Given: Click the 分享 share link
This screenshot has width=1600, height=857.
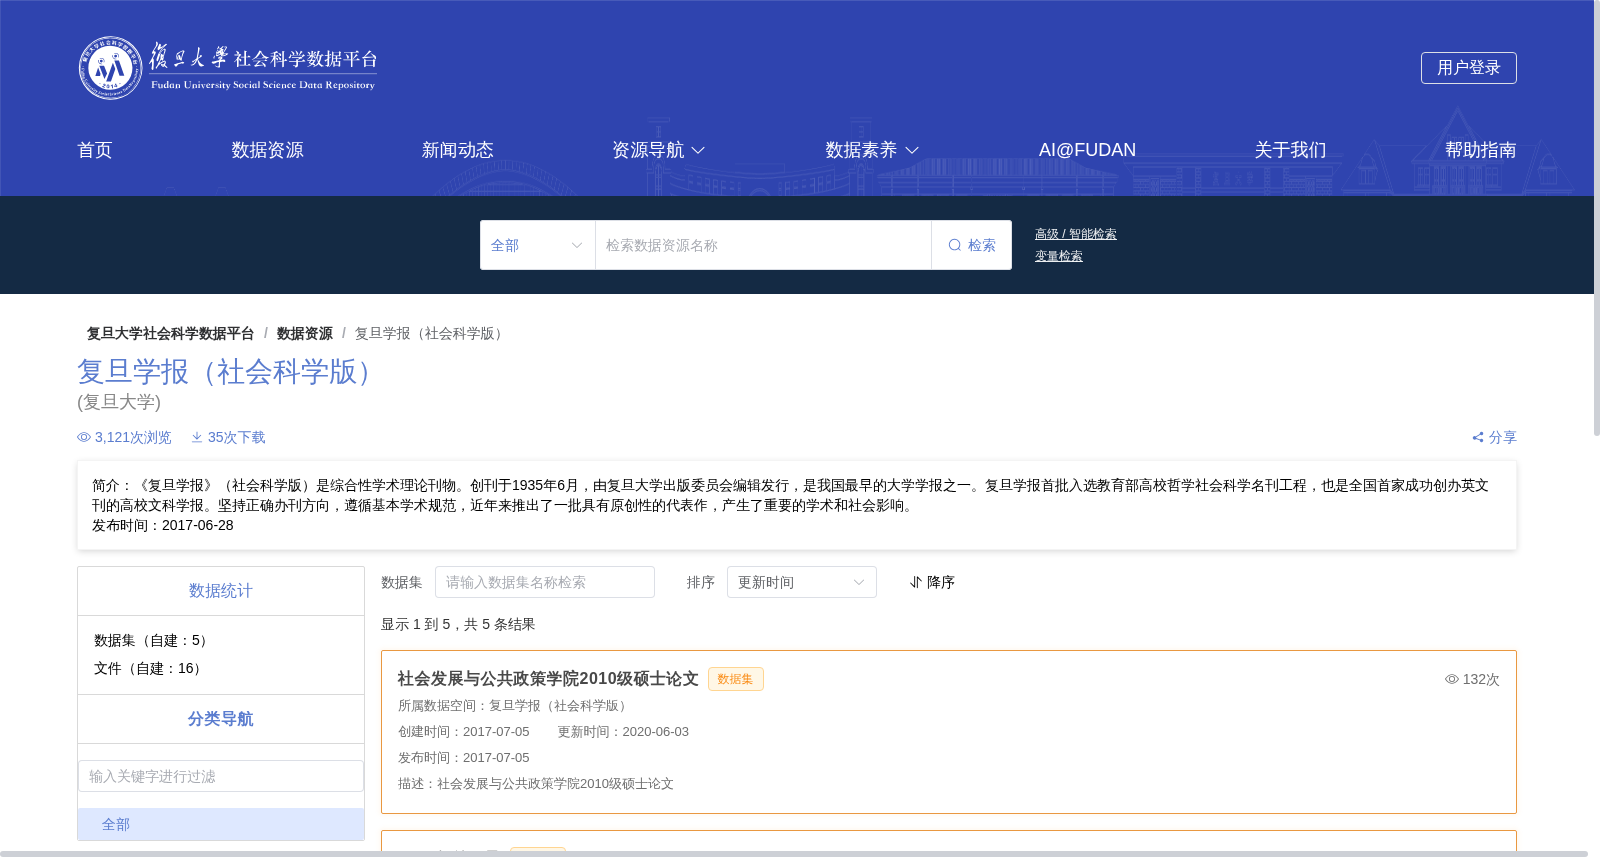Looking at the screenshot, I should point(1494,437).
